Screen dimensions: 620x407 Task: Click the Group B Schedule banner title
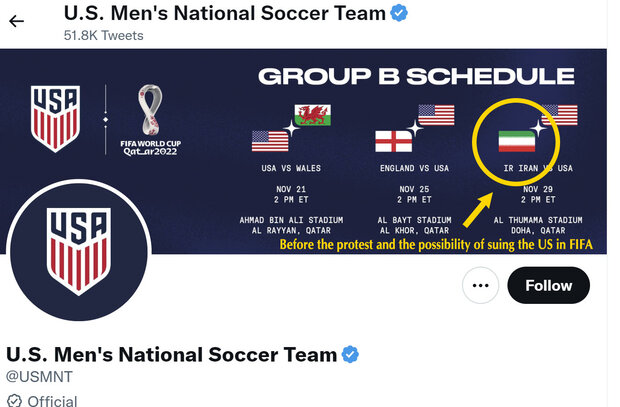(416, 76)
